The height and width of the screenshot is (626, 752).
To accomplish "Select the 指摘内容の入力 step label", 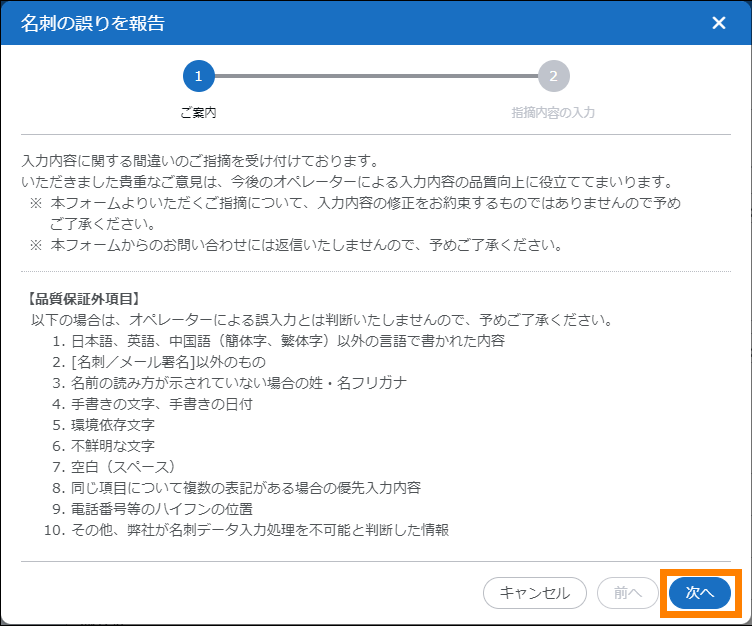I will point(553,113).
